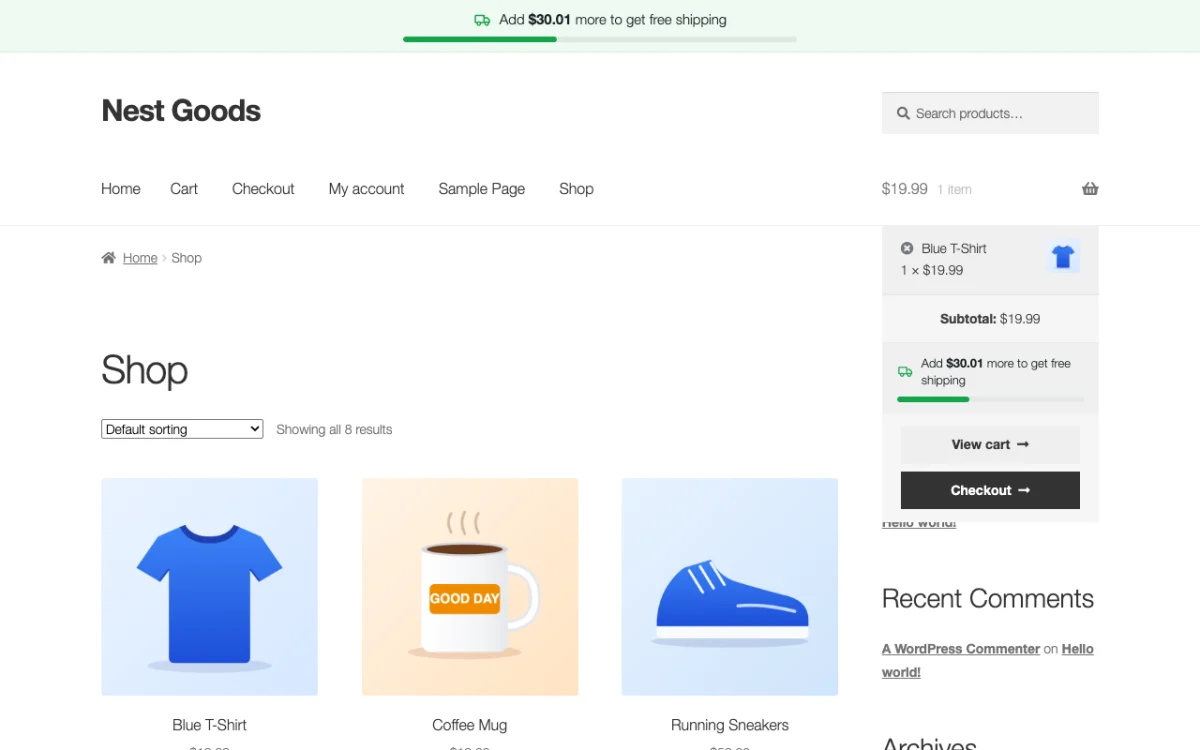
Task: Click the search magnifier icon
Action: 903,114
